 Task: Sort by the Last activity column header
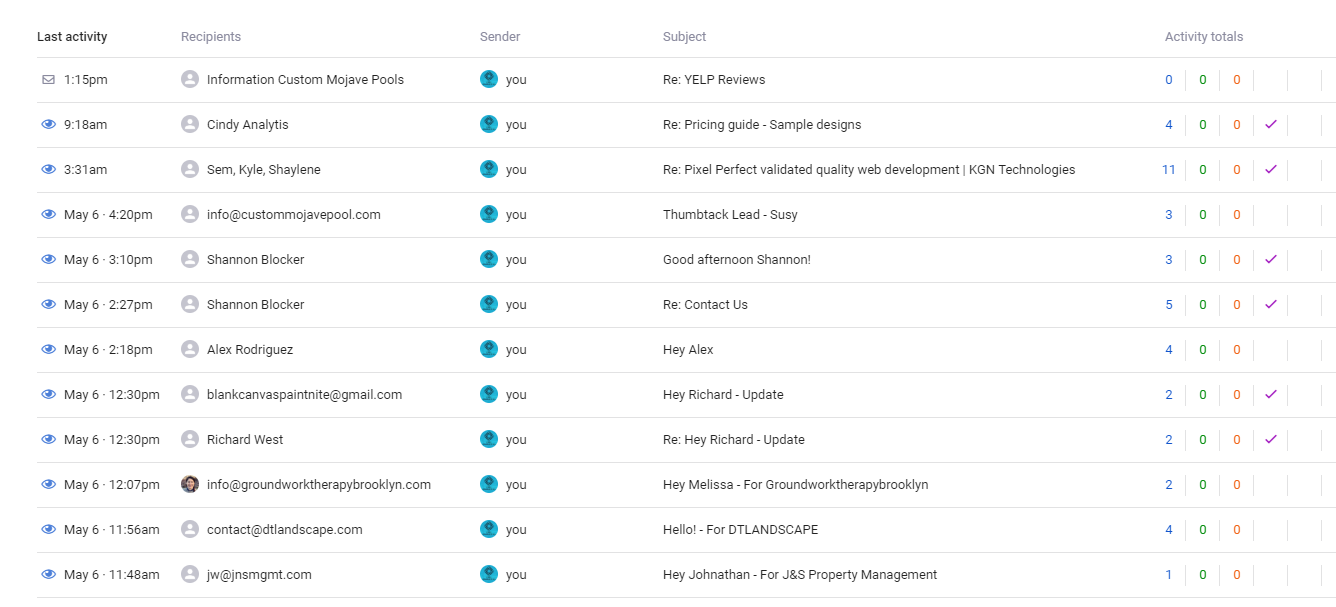pyautogui.click(x=72, y=37)
